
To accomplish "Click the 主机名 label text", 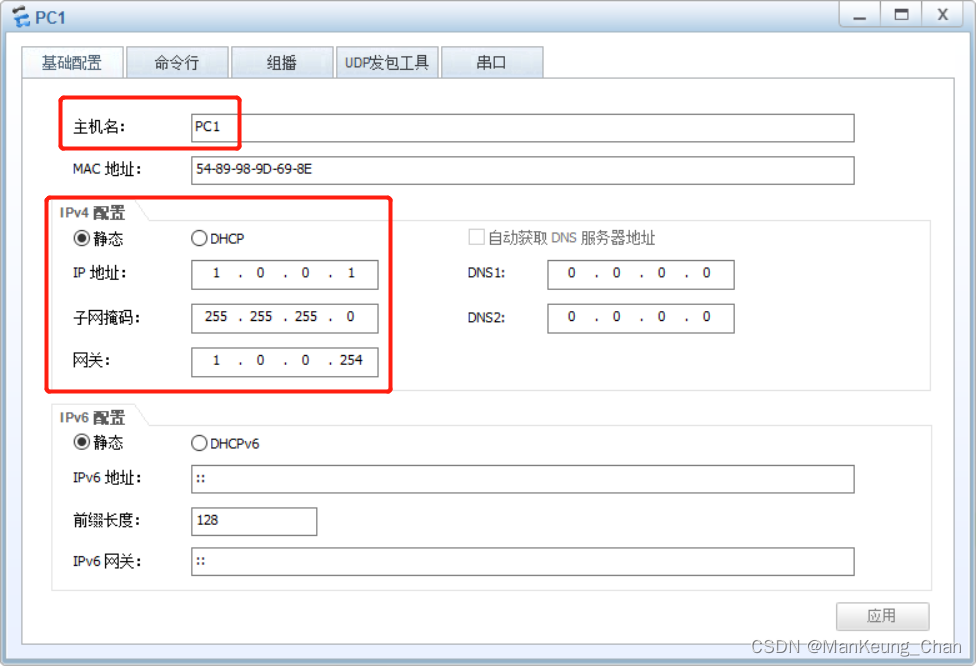I will point(99,127).
